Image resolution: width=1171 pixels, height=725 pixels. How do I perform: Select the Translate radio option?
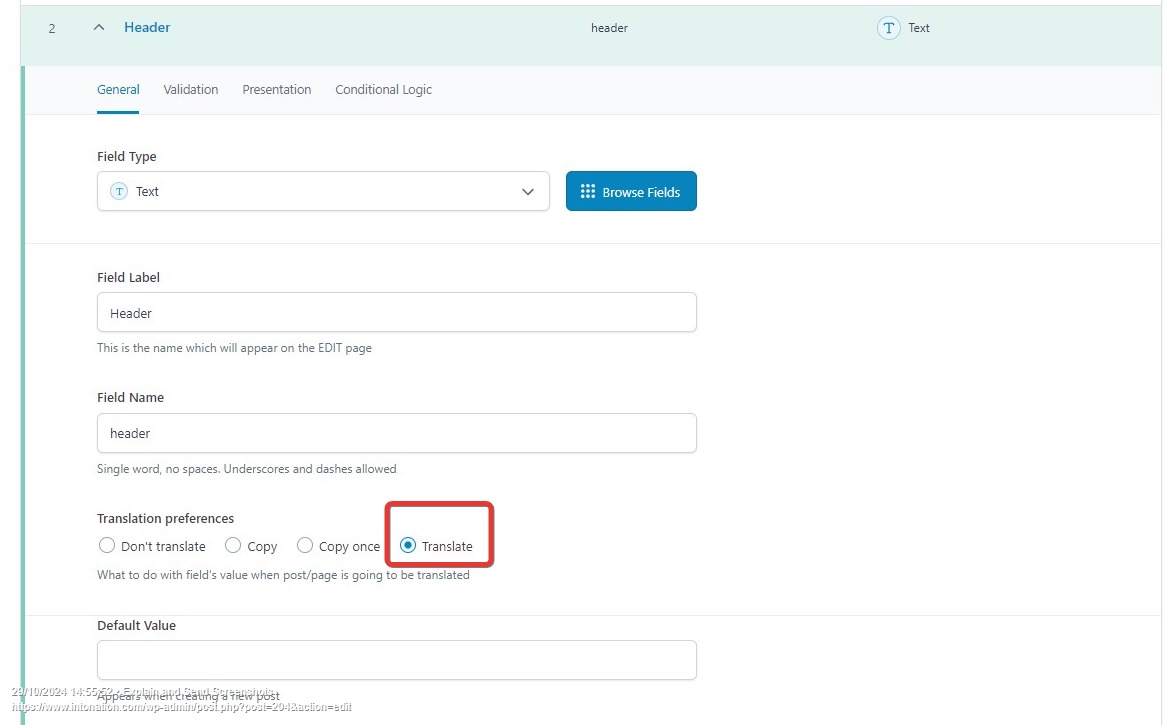click(x=408, y=545)
